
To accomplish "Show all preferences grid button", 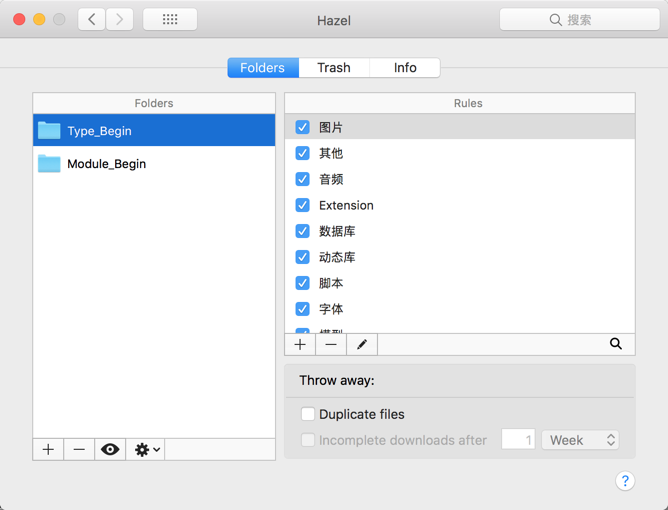I will [170, 19].
